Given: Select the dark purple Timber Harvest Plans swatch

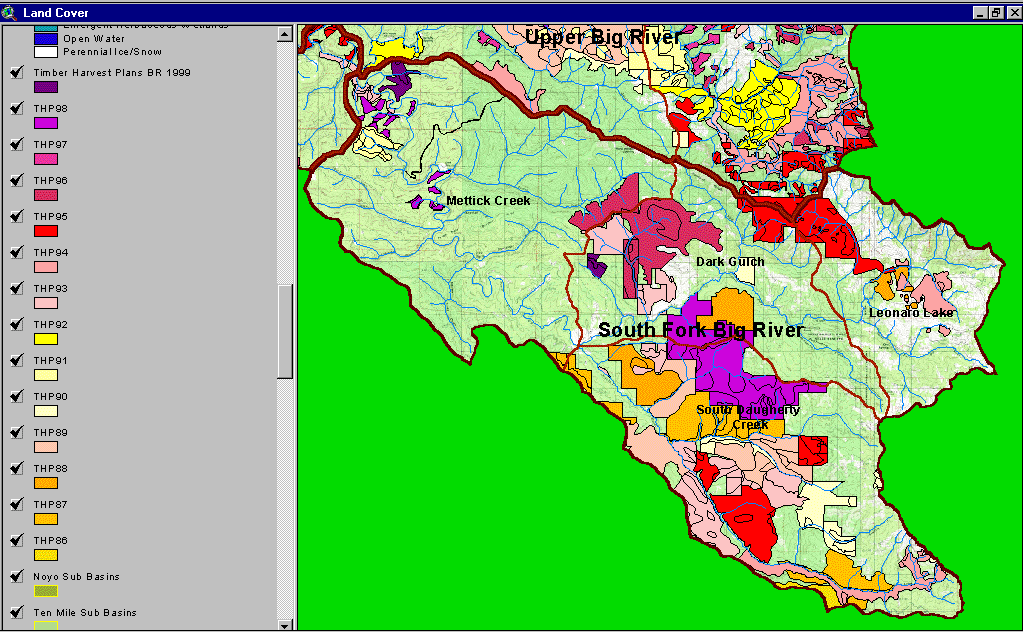Looking at the screenshot, I should point(46,87).
